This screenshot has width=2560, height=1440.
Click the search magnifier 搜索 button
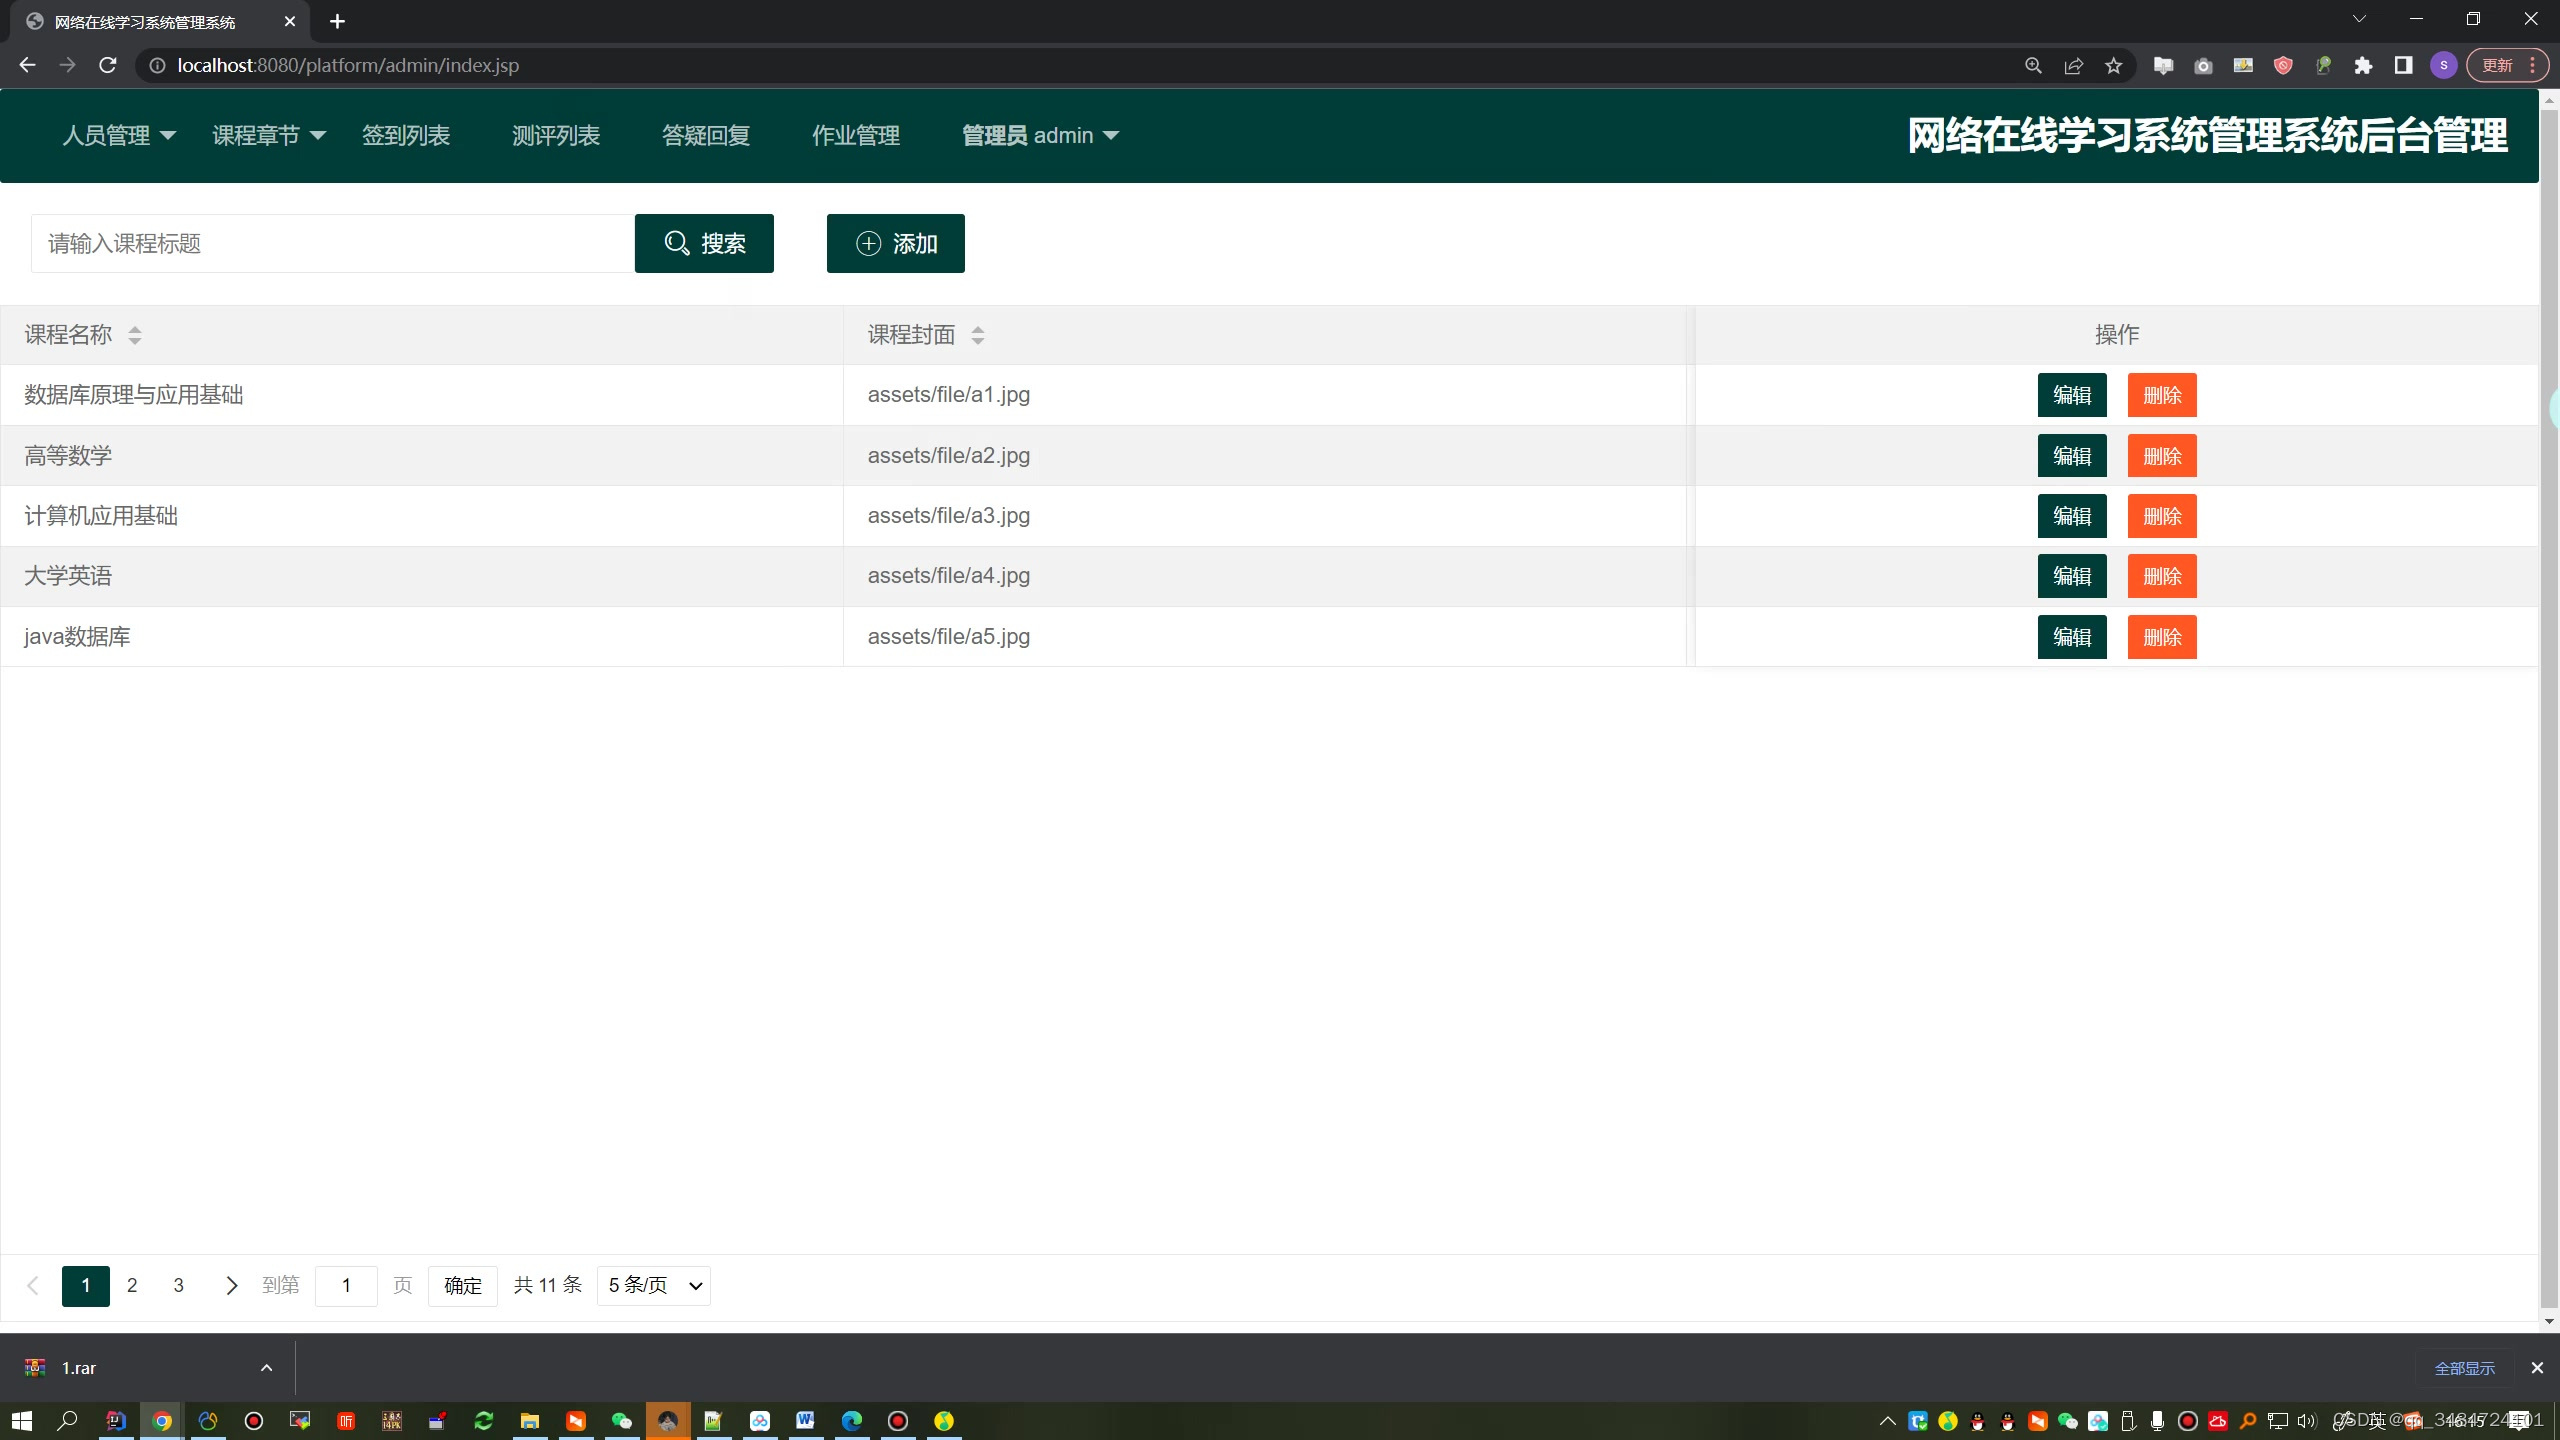tap(704, 243)
